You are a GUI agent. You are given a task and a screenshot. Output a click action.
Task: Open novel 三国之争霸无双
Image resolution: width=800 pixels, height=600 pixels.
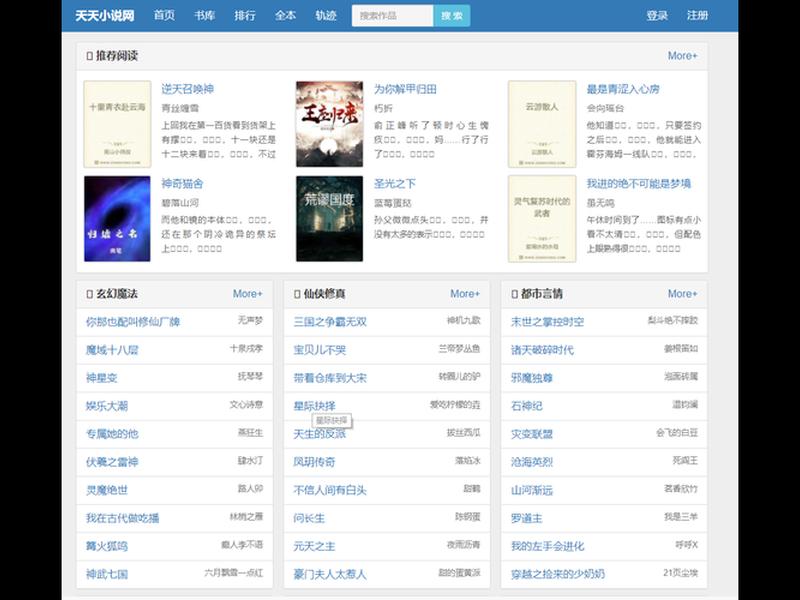[330, 322]
